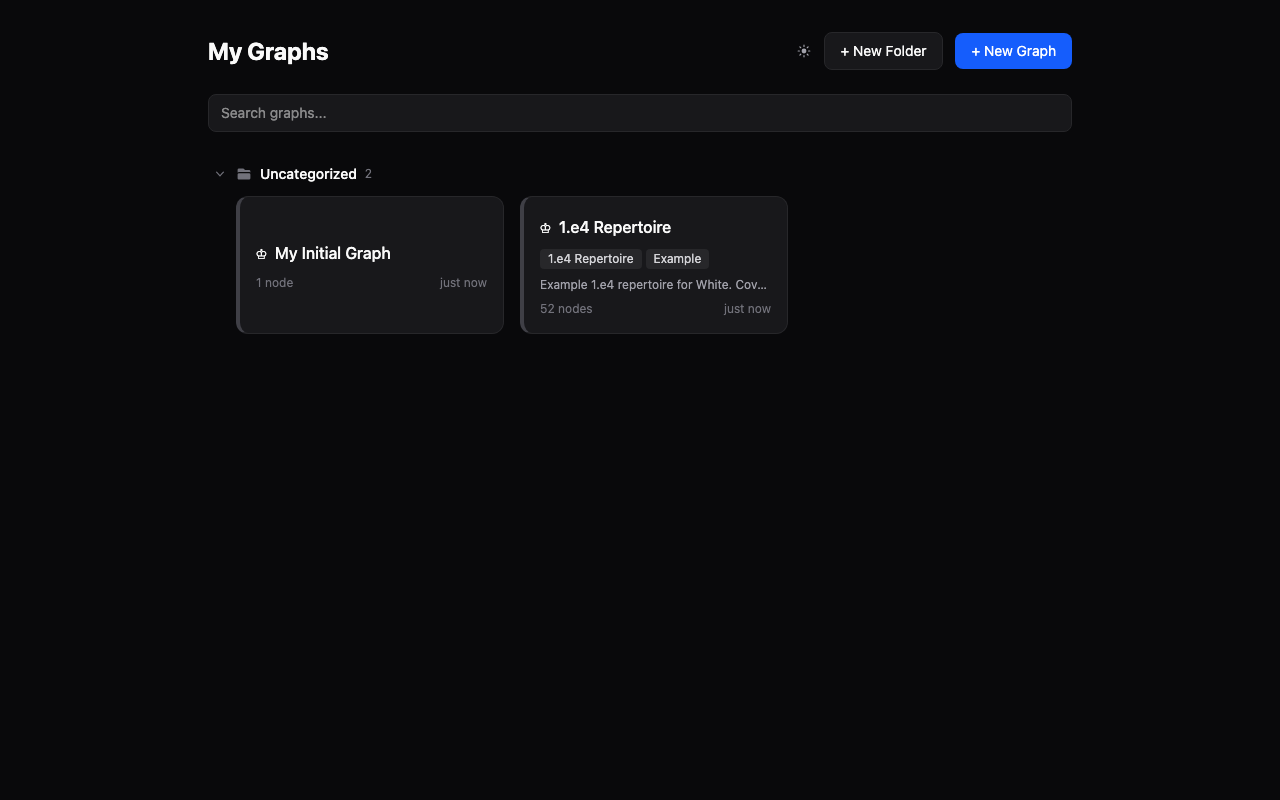Click the repertoire description text
1280x800 pixels.
click(x=653, y=284)
